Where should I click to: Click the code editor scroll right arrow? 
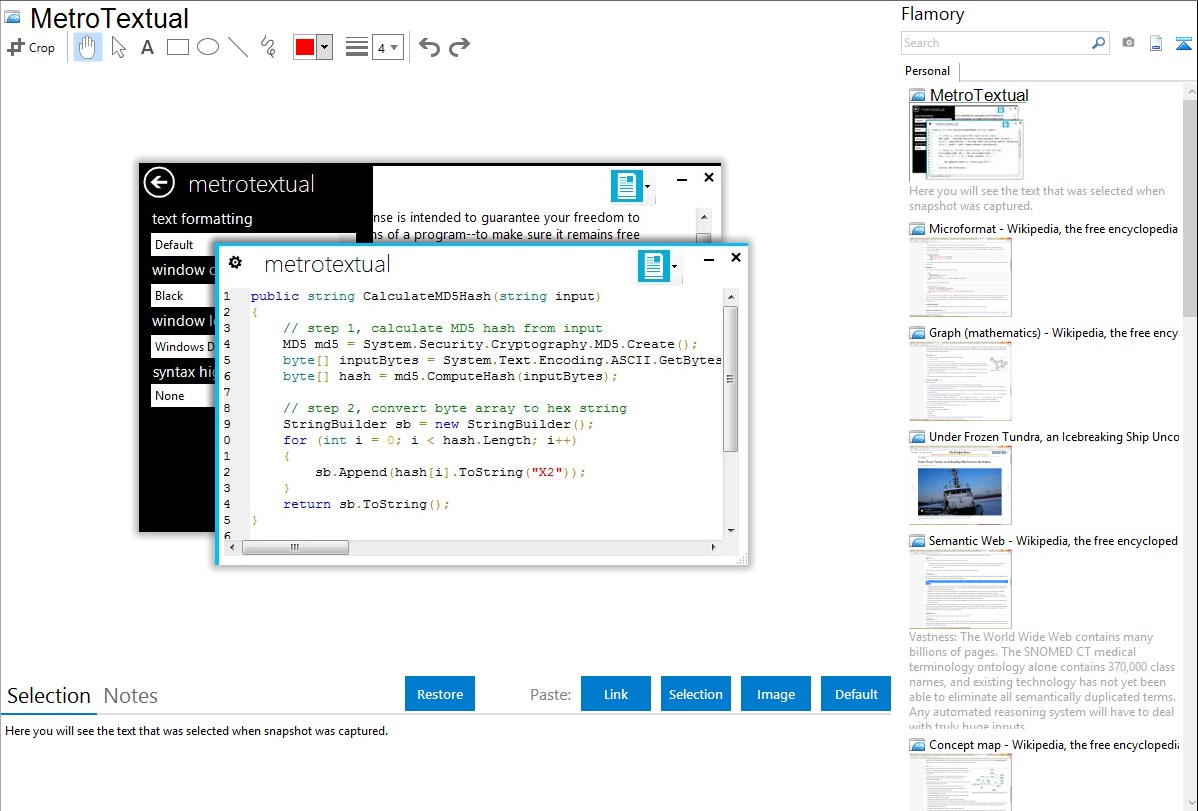[714, 547]
